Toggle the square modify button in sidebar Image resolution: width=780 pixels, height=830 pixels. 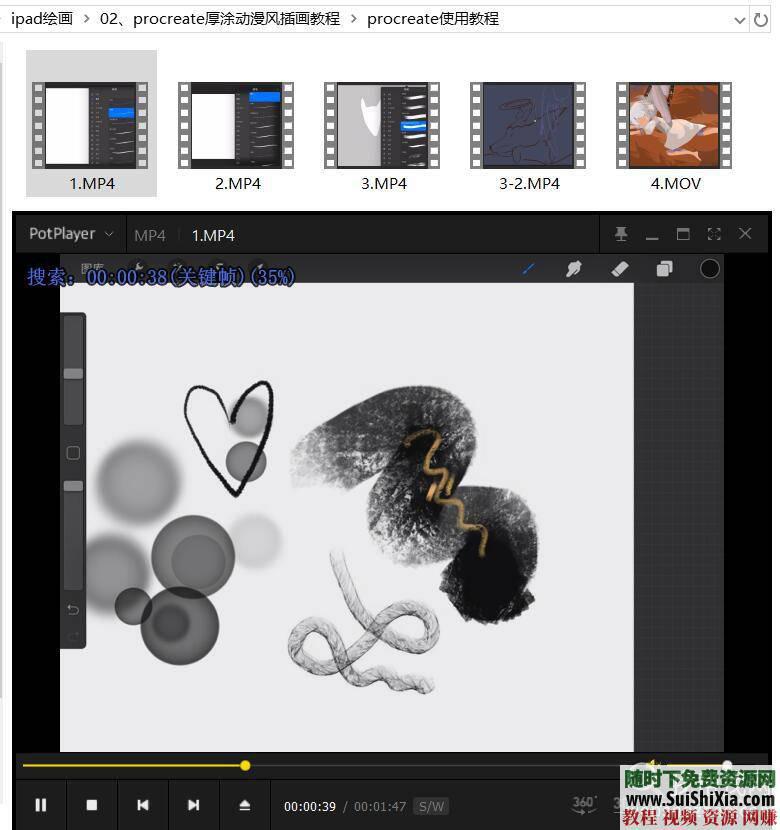click(x=73, y=453)
